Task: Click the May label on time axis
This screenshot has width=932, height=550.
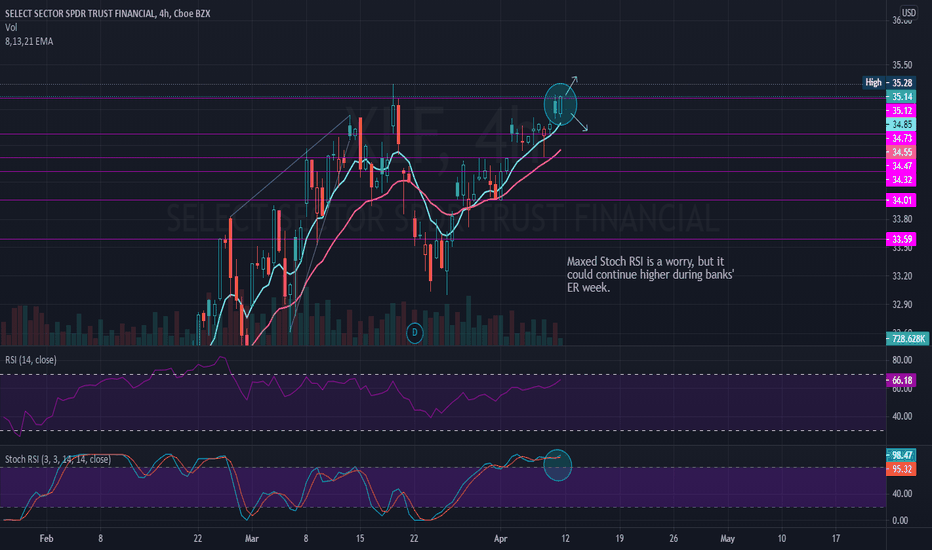Action: [727, 538]
